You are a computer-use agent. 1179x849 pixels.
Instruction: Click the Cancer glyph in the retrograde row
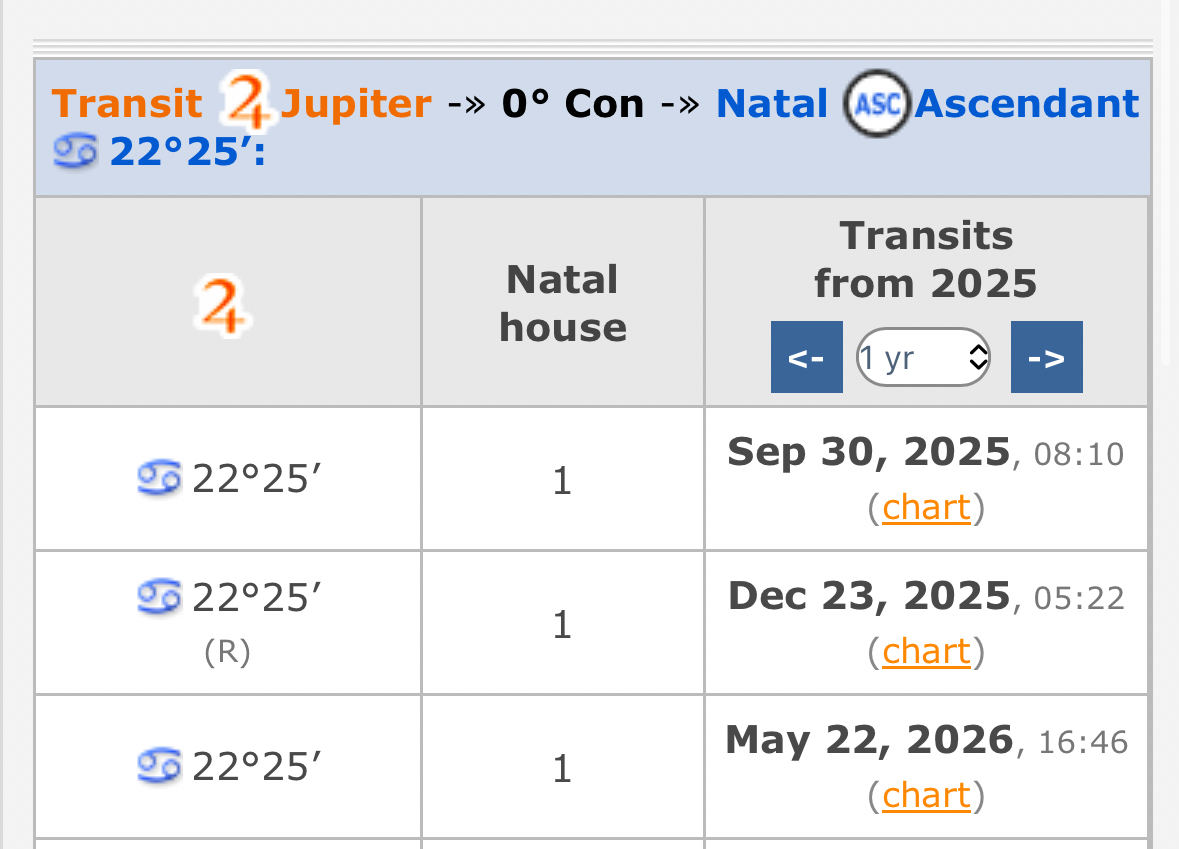pyautogui.click(x=159, y=597)
